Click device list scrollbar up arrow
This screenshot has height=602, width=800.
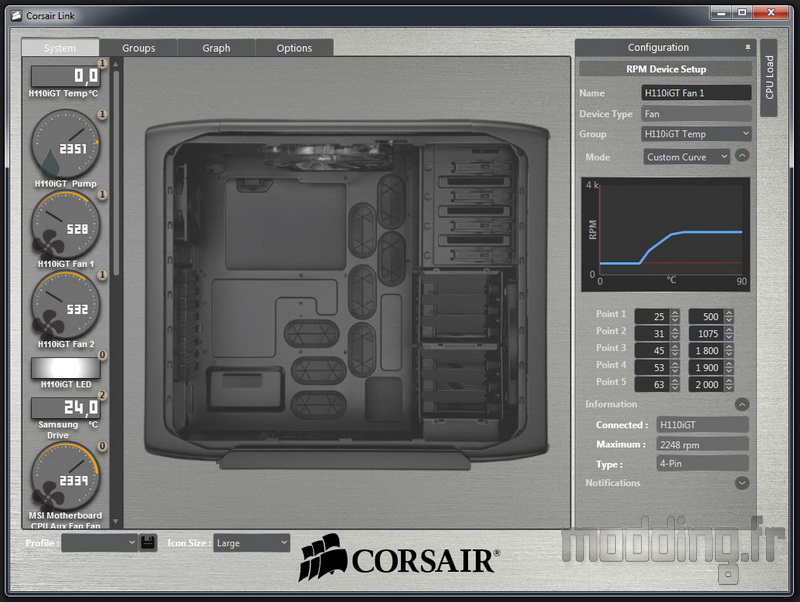[x=116, y=64]
